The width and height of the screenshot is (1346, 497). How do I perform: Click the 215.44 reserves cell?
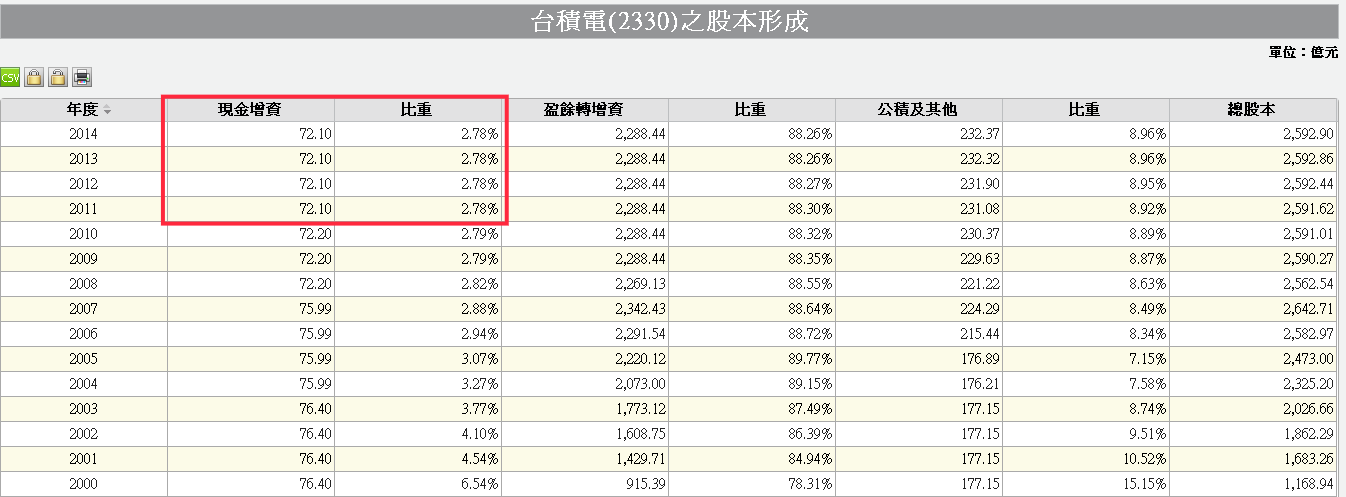(918, 333)
